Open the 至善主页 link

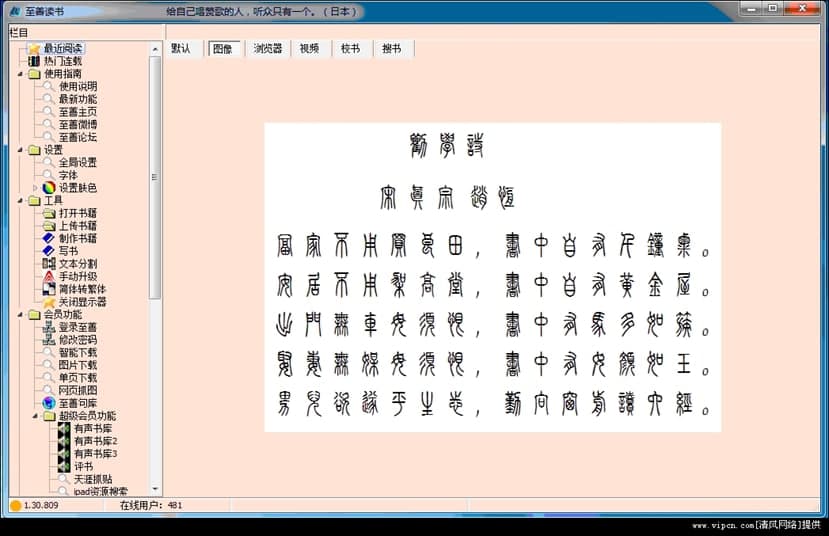[78, 112]
